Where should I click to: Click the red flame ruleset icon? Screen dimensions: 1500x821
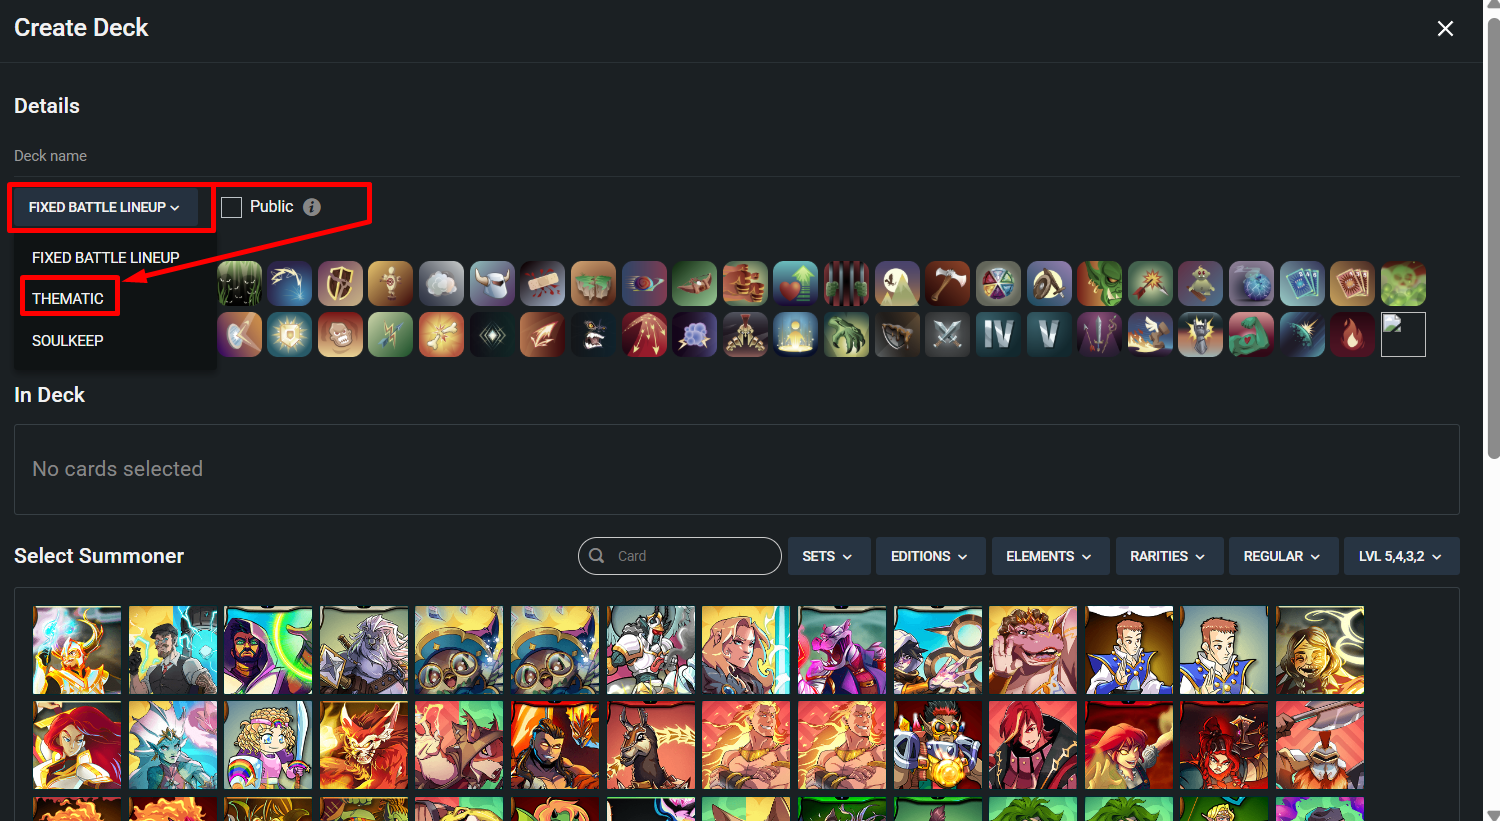click(x=1352, y=335)
